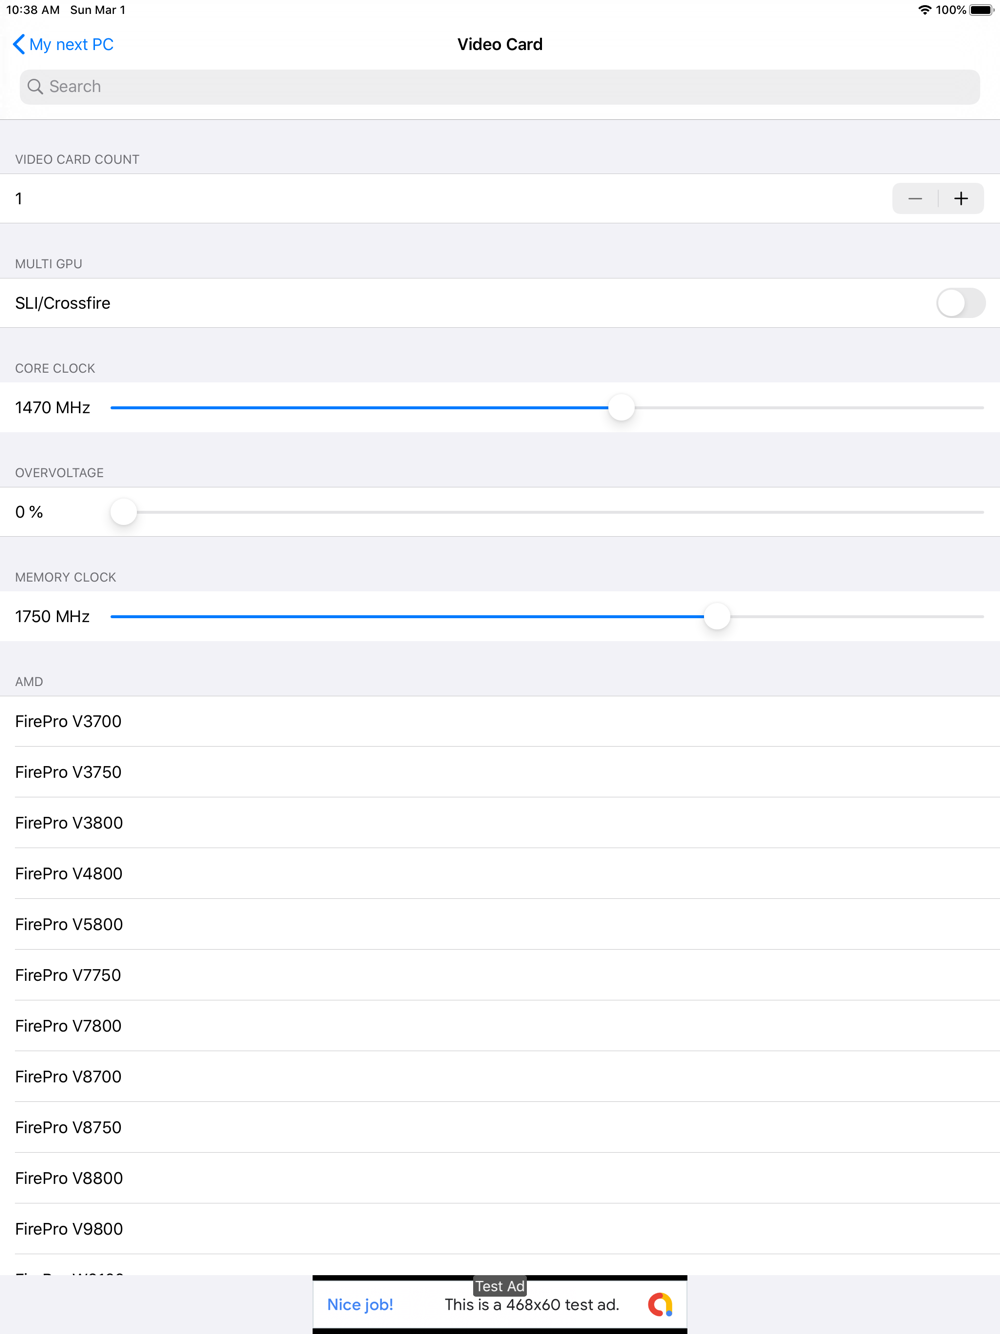Pick the FirePro V5800 entry
Image resolution: width=1000 pixels, height=1334 pixels.
point(500,925)
